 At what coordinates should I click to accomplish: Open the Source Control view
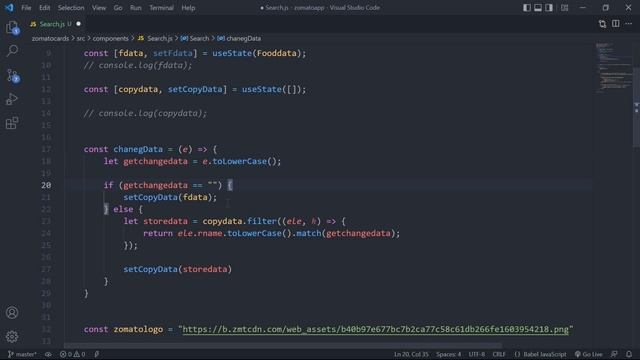(x=12, y=76)
